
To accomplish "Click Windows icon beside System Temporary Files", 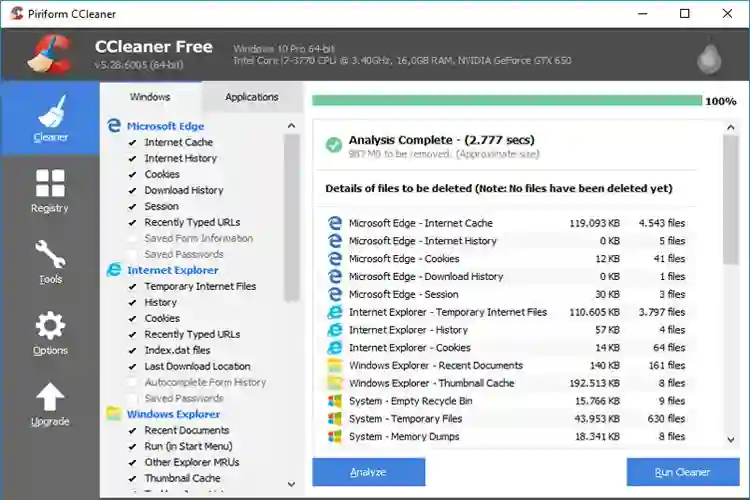I will pos(335,419).
